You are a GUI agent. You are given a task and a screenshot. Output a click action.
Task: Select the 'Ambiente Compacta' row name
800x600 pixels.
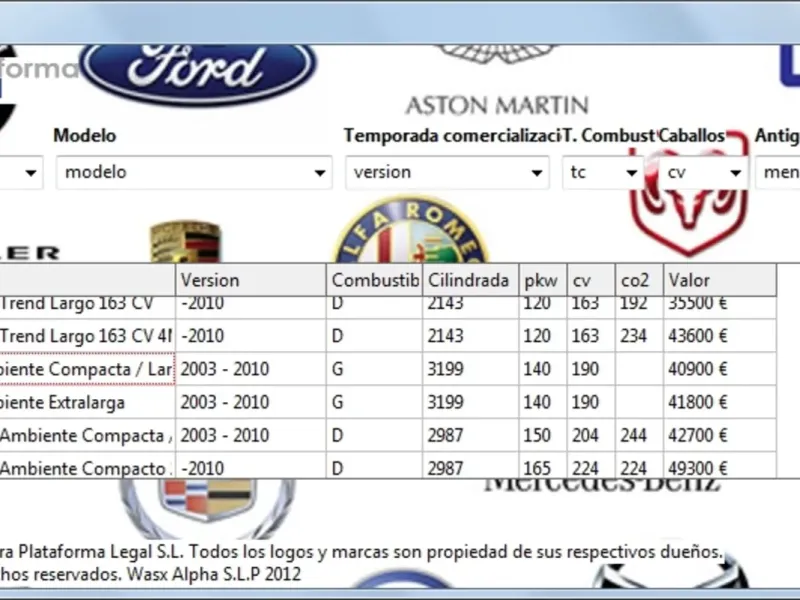coord(87,436)
